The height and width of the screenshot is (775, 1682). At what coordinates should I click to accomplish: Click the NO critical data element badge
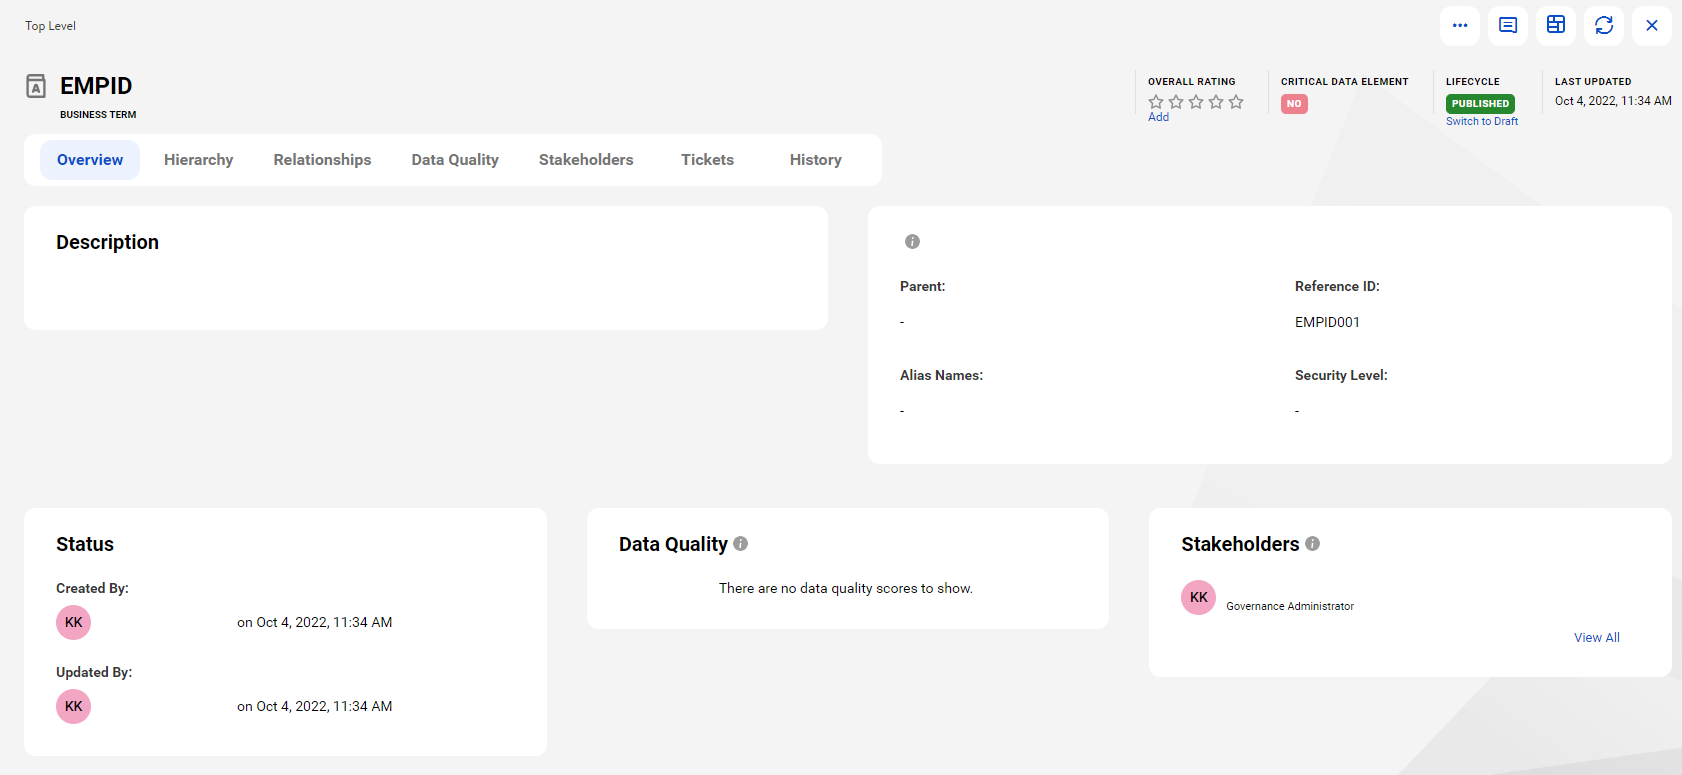[1294, 103]
